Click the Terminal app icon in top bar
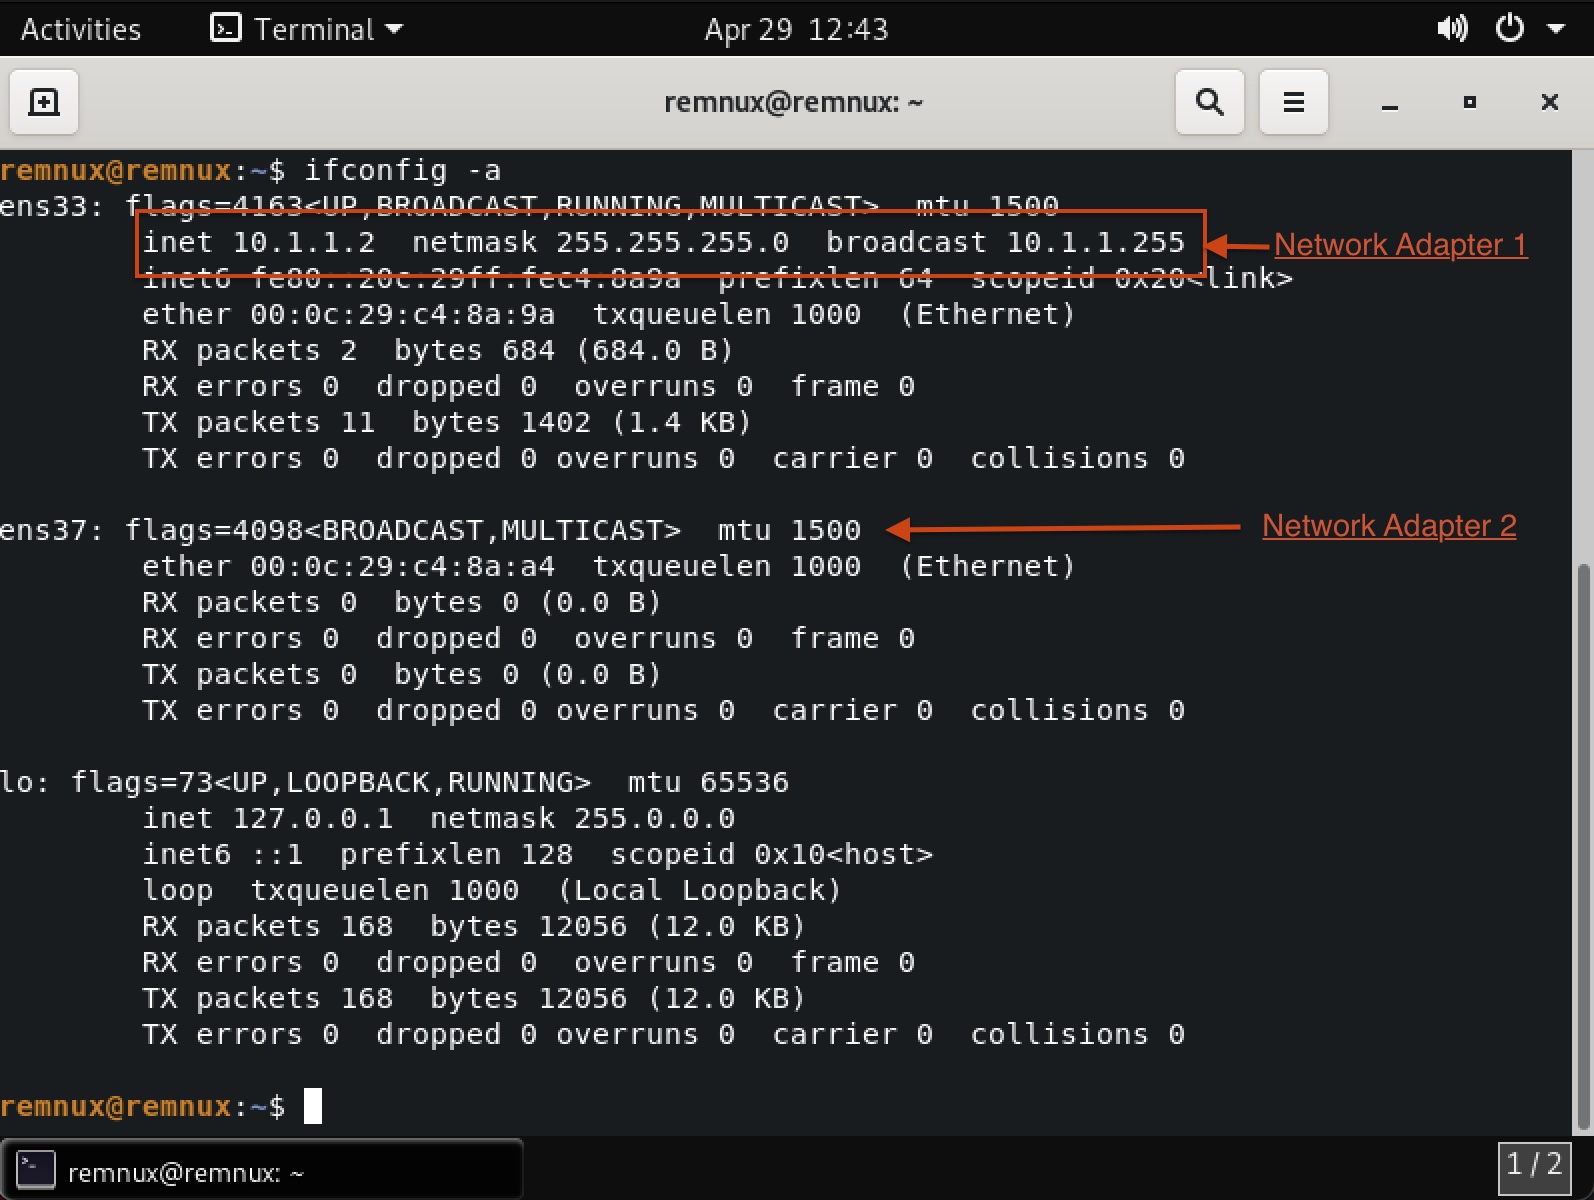1594x1200 pixels. (x=226, y=28)
